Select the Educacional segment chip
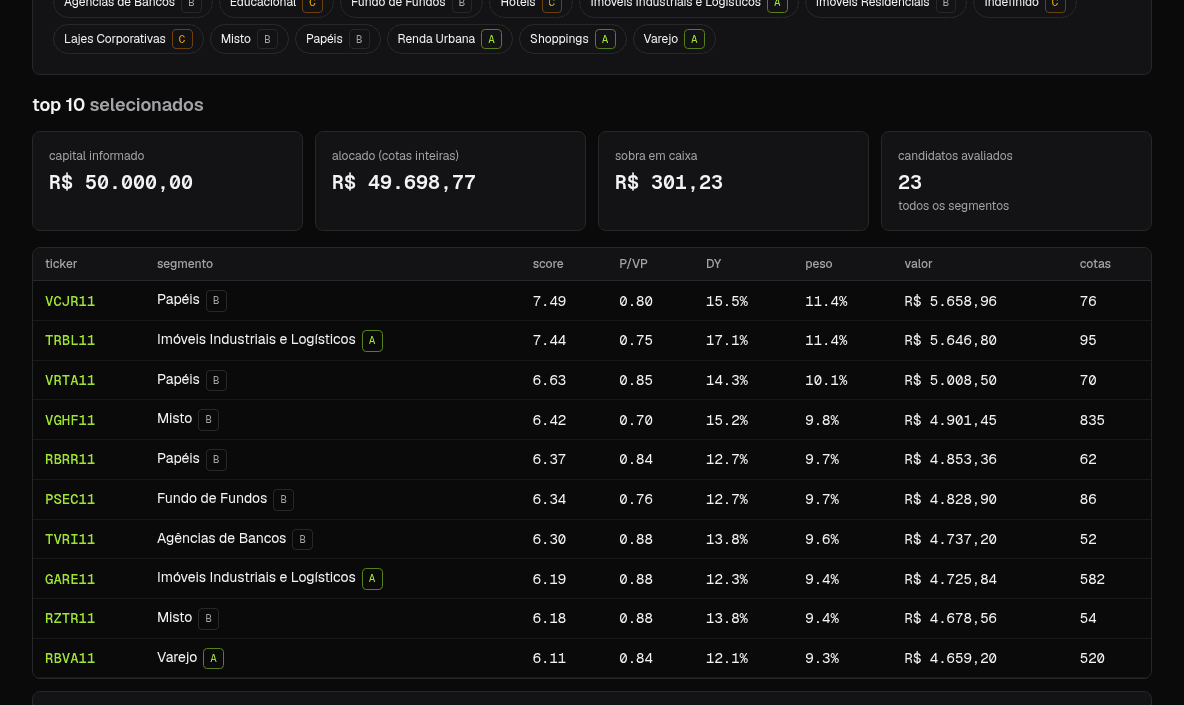 pos(276,5)
